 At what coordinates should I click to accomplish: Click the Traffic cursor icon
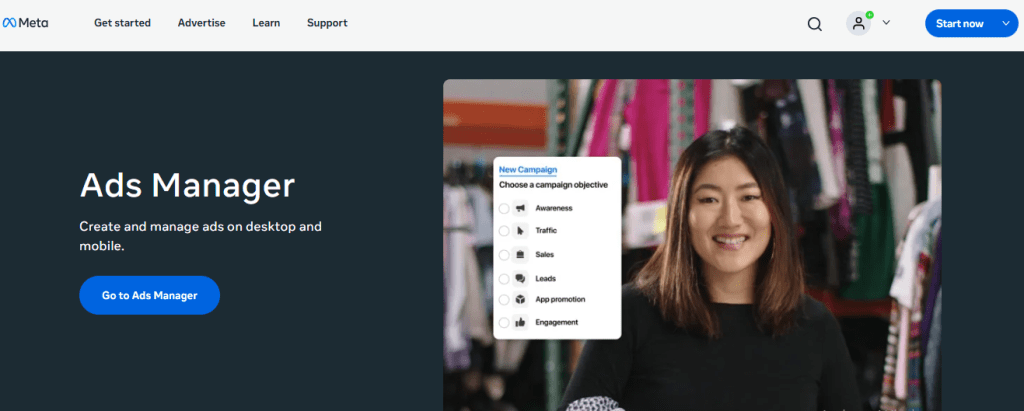(520, 231)
